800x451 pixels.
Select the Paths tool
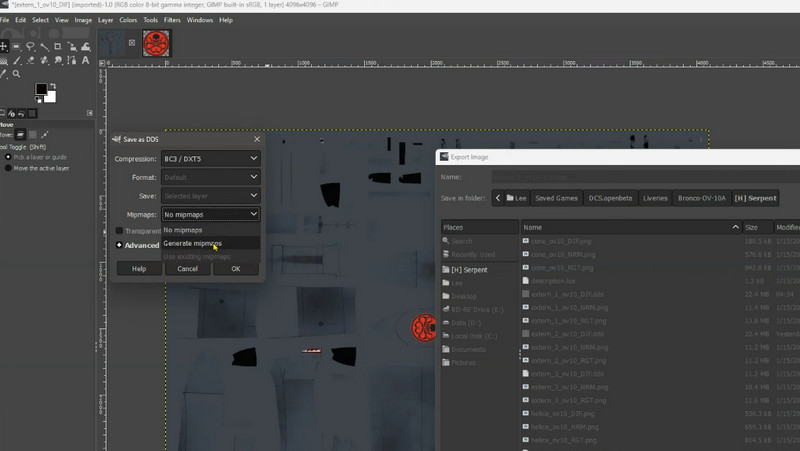pos(72,60)
